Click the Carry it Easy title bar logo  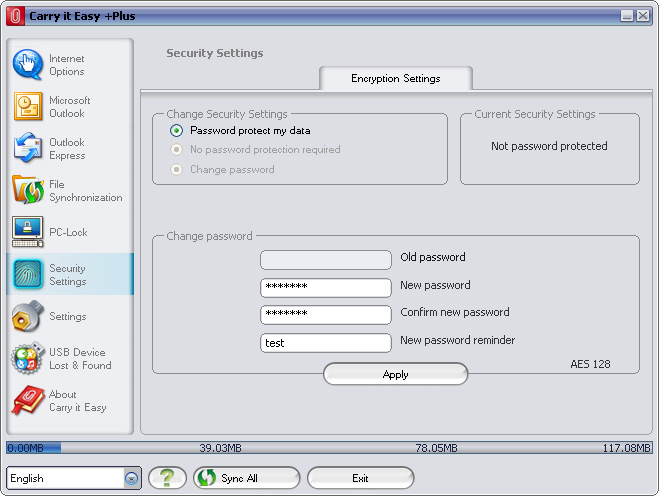[16, 16]
